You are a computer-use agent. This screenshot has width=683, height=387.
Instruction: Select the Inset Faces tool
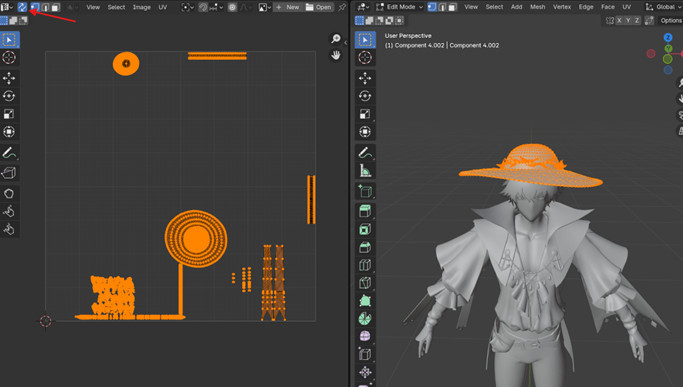(365, 229)
